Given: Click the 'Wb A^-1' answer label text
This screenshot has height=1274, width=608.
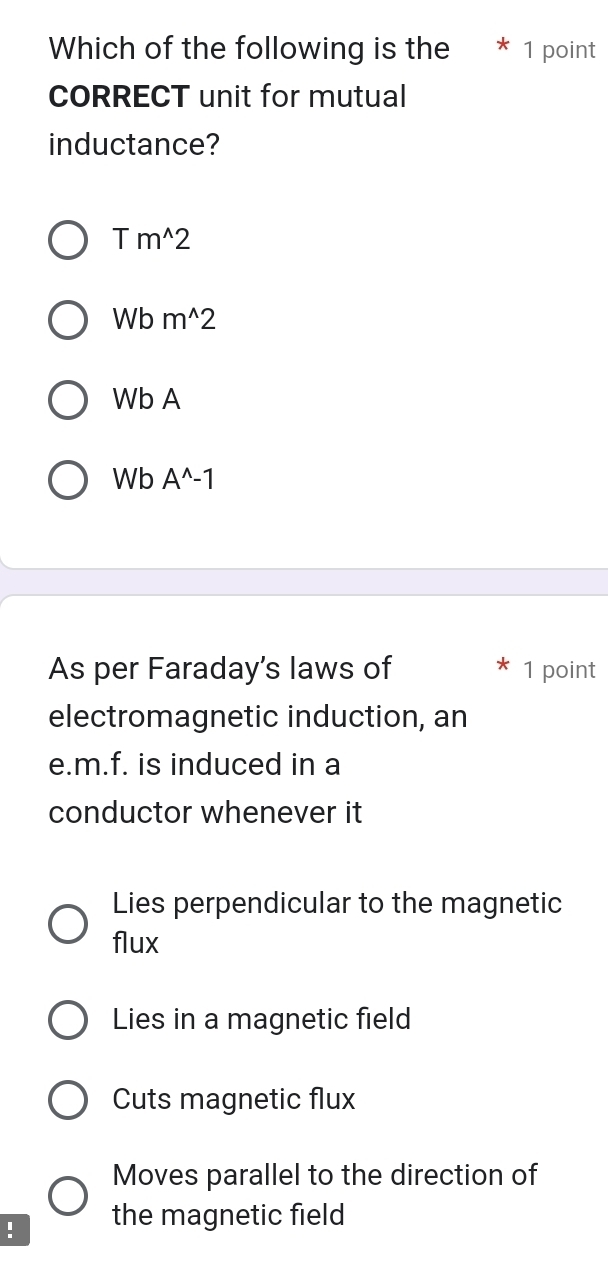Looking at the screenshot, I should (163, 480).
